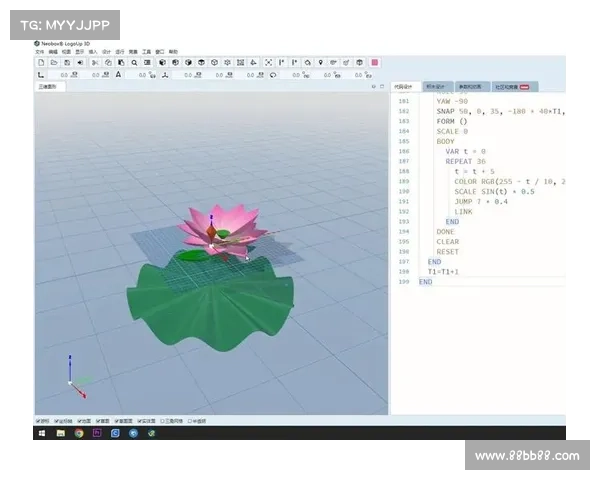Click the three-axis icon in second toolbar
This screenshot has width=600, height=480.
coord(165,75)
